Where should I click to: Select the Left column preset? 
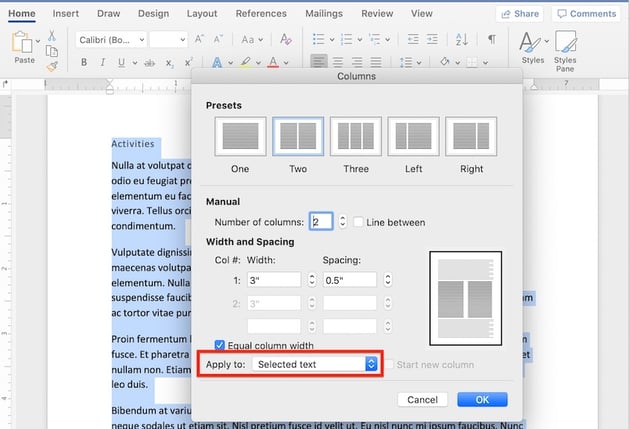(413, 136)
